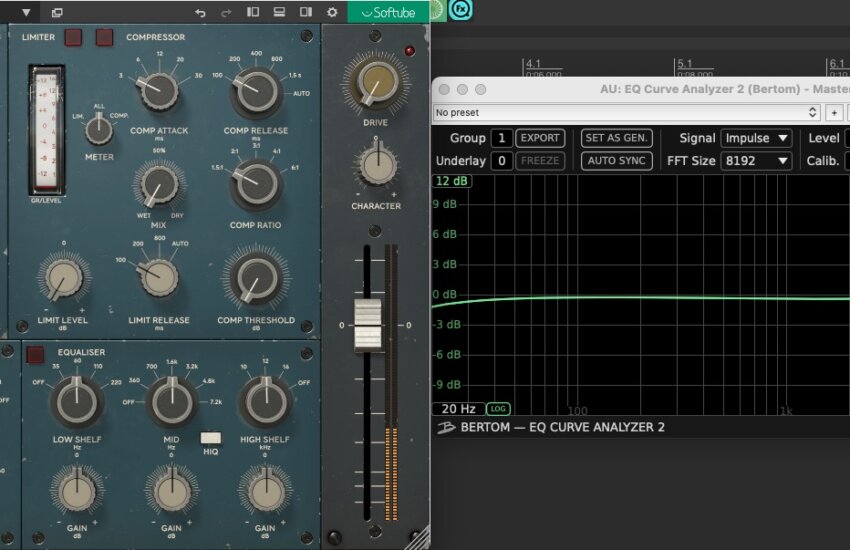
Task: Click the output volume fader handle
Action: click(369, 323)
